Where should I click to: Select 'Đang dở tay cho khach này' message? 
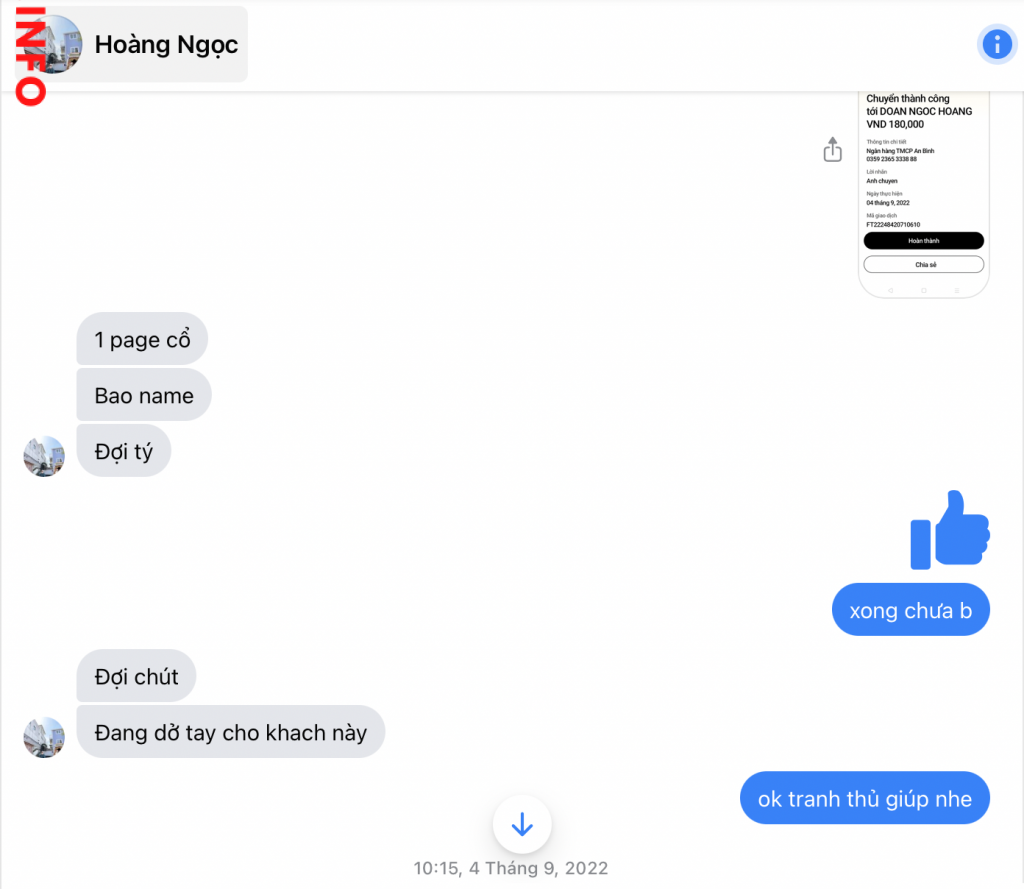pos(231,732)
